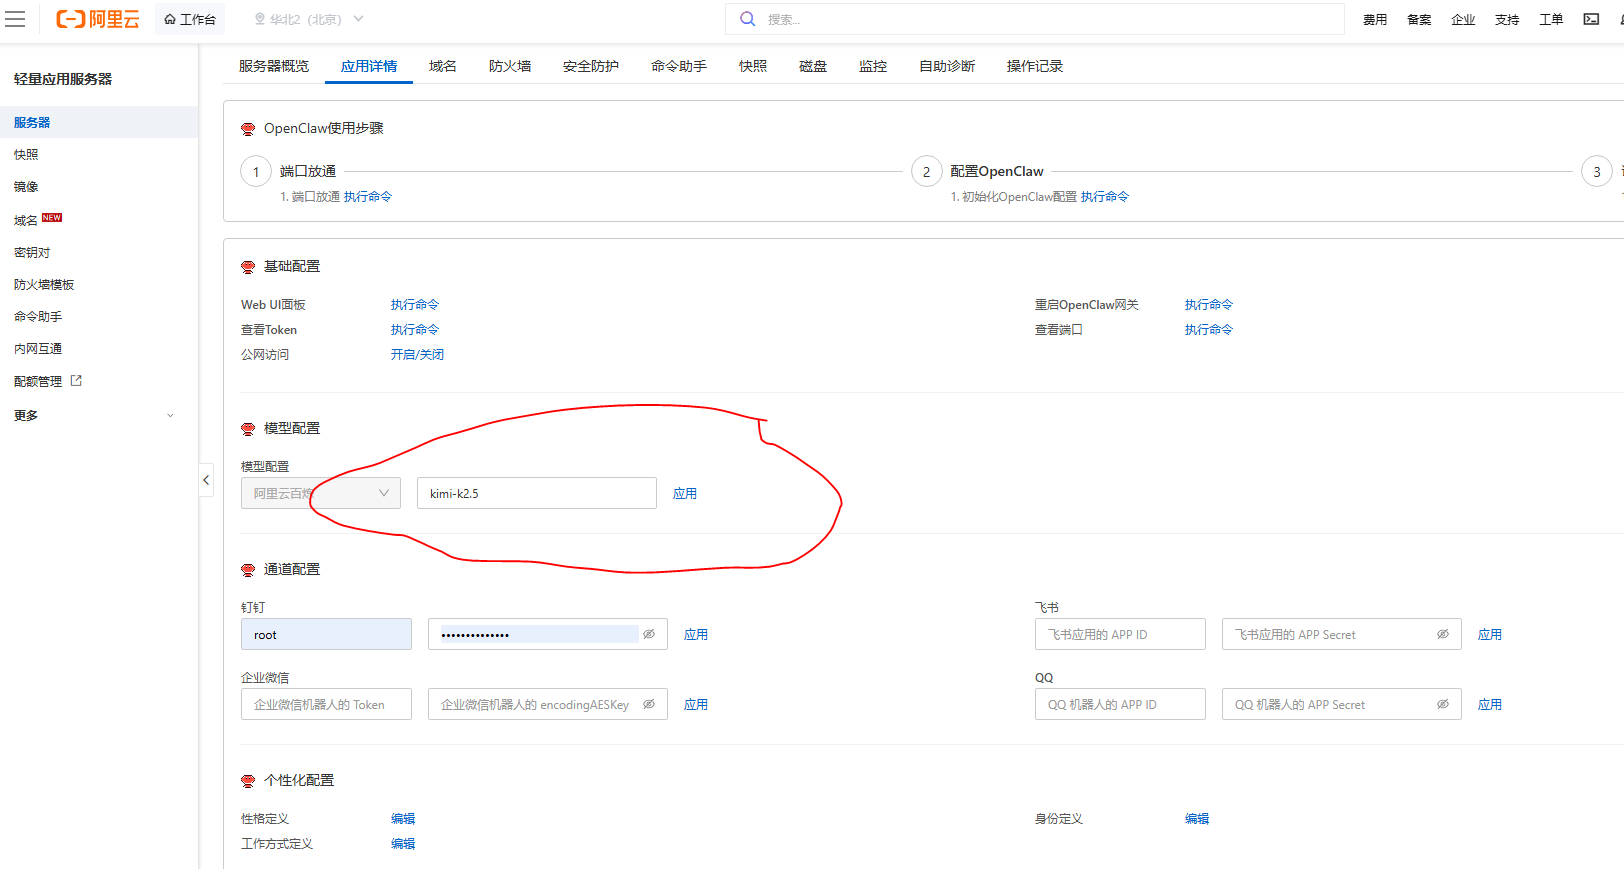Click 执行命令 for Web UI面板

[x=415, y=305]
